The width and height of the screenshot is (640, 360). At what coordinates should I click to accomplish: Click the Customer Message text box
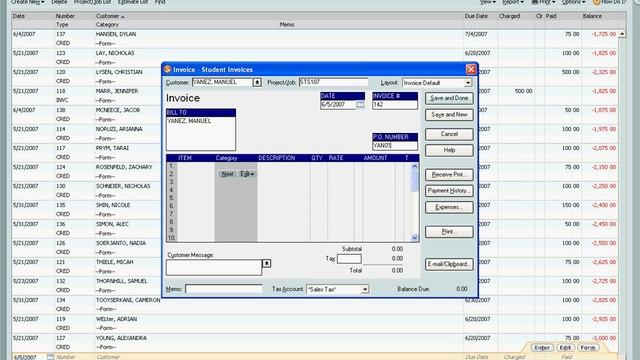pyautogui.click(x=214, y=267)
